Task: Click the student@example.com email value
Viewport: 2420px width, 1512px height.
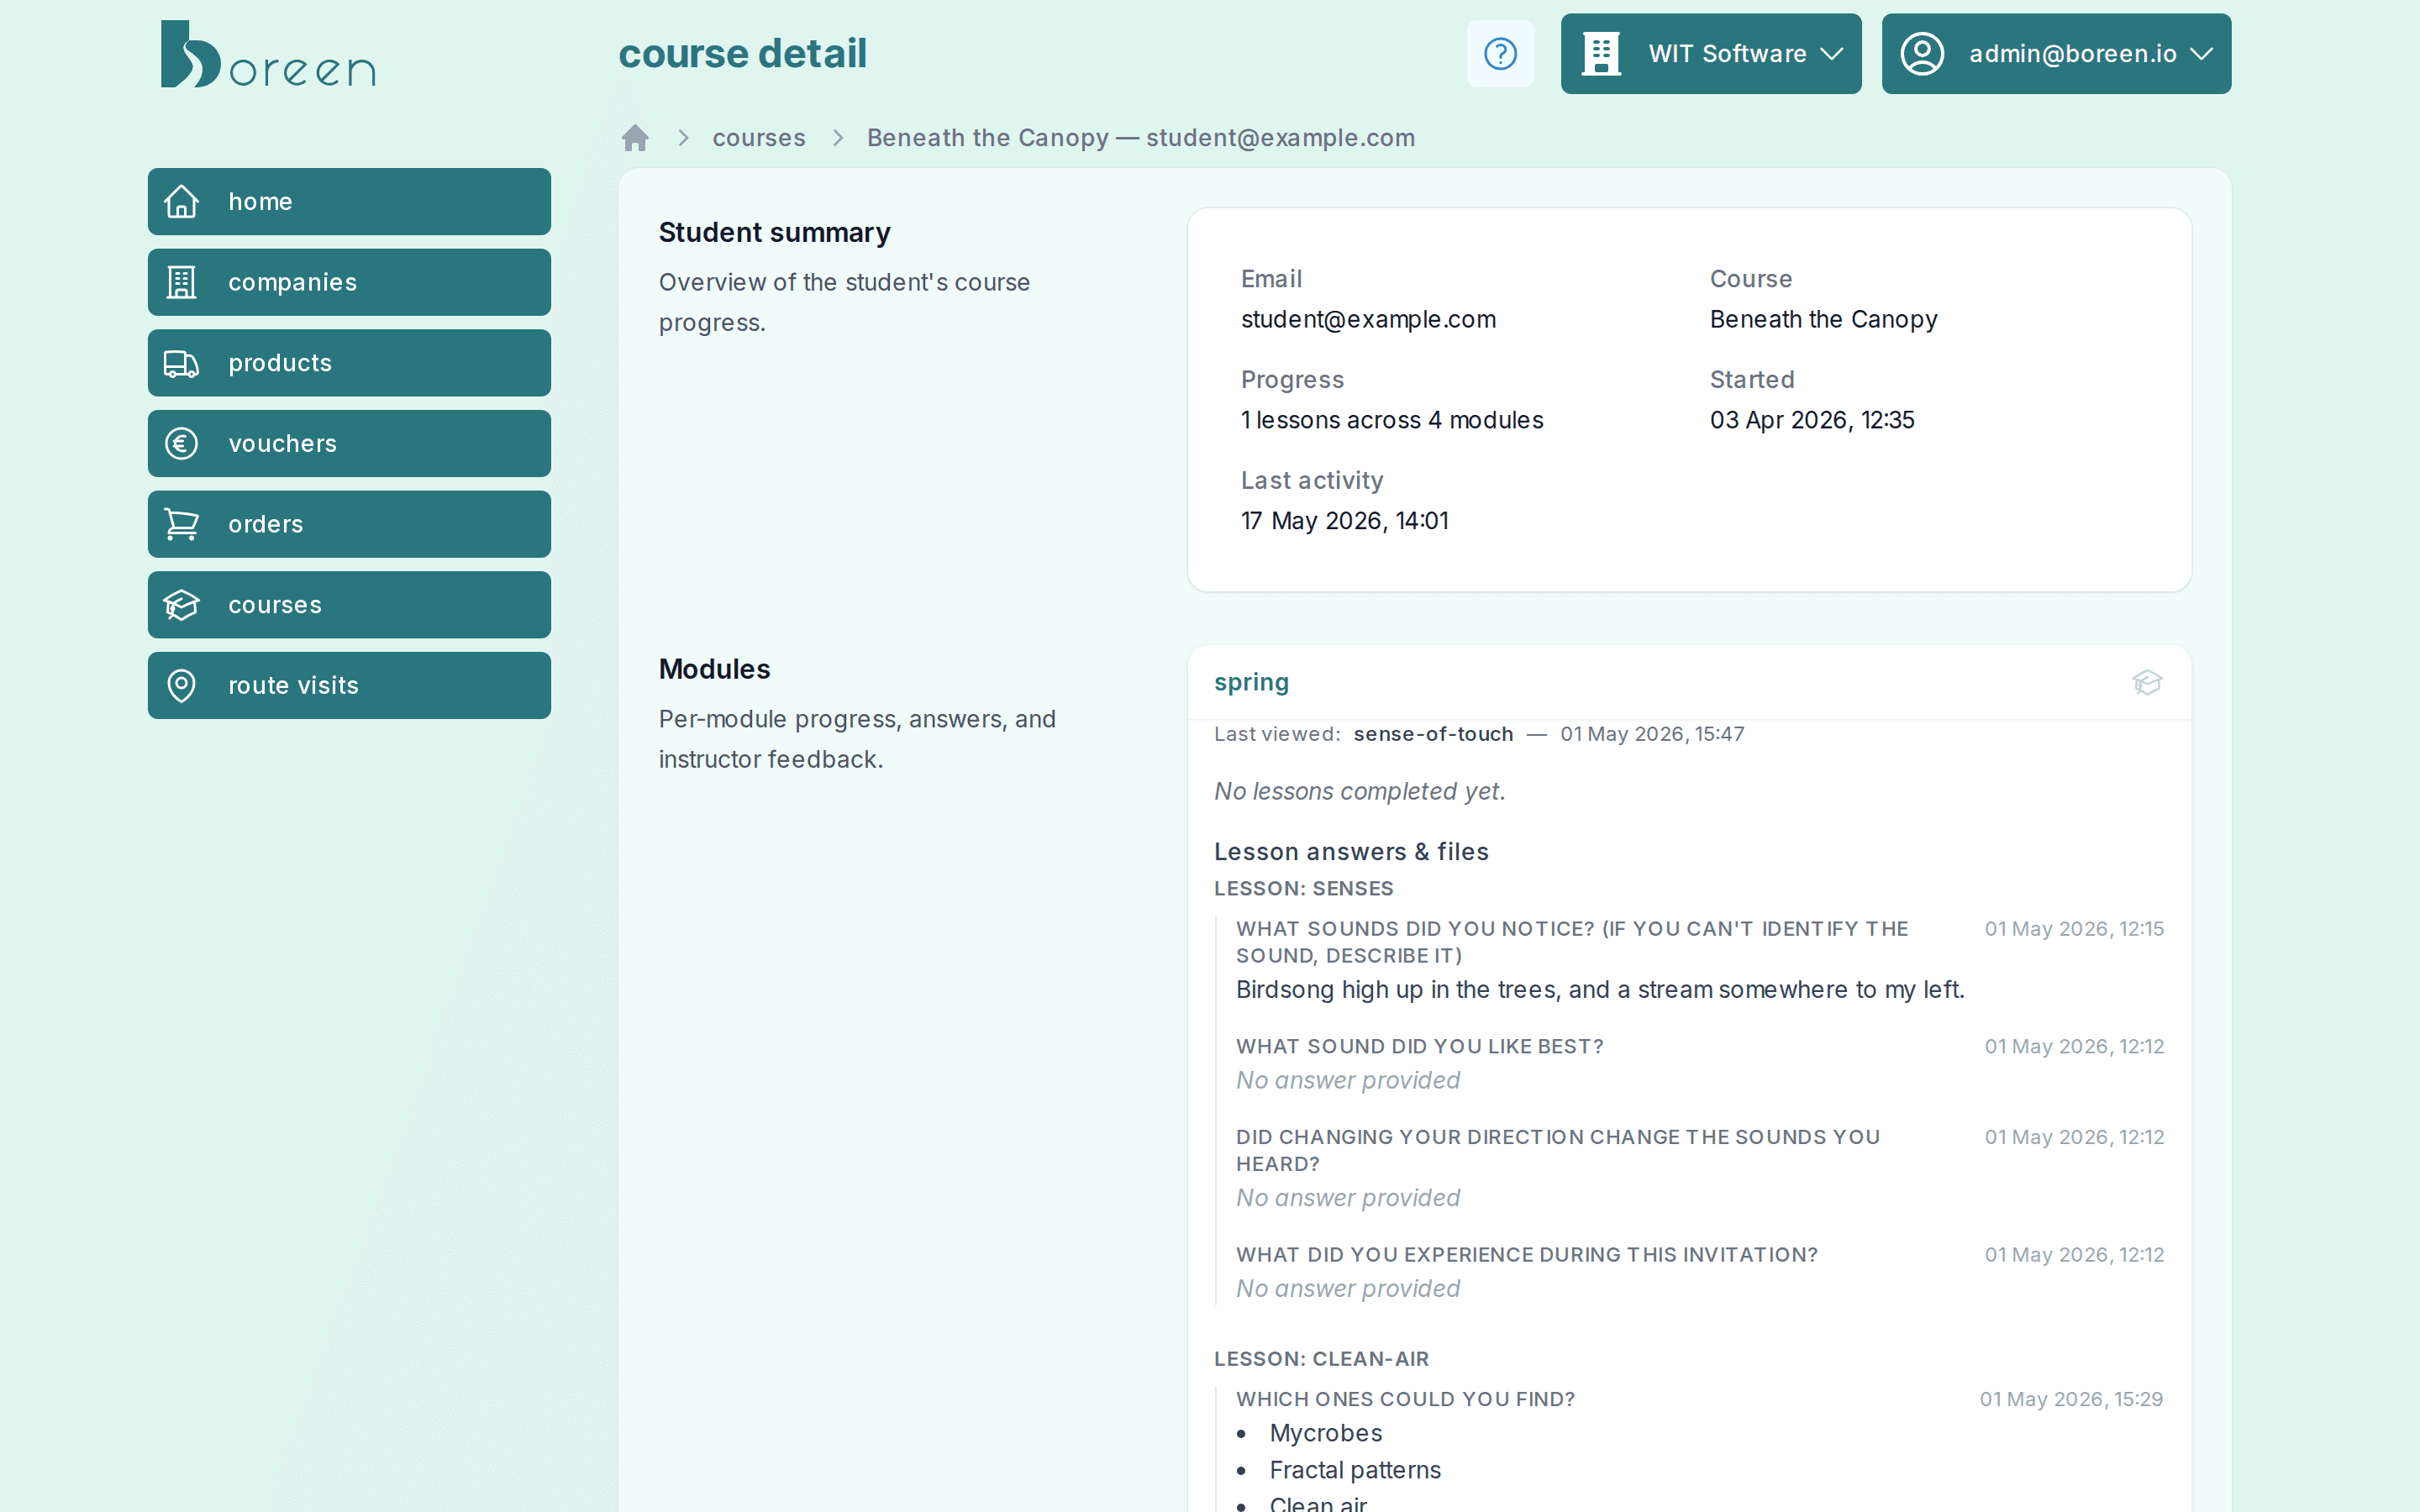Action: coord(1368,319)
